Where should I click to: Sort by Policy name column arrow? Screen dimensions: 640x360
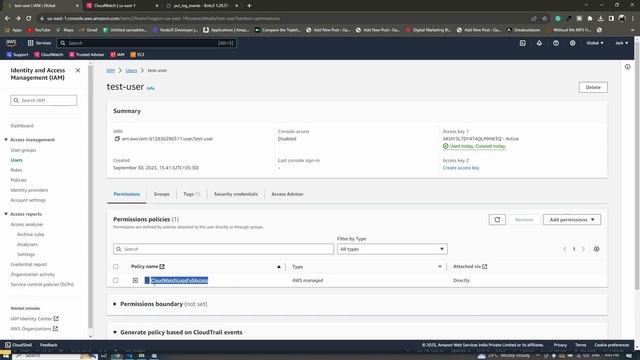[x=279, y=267]
